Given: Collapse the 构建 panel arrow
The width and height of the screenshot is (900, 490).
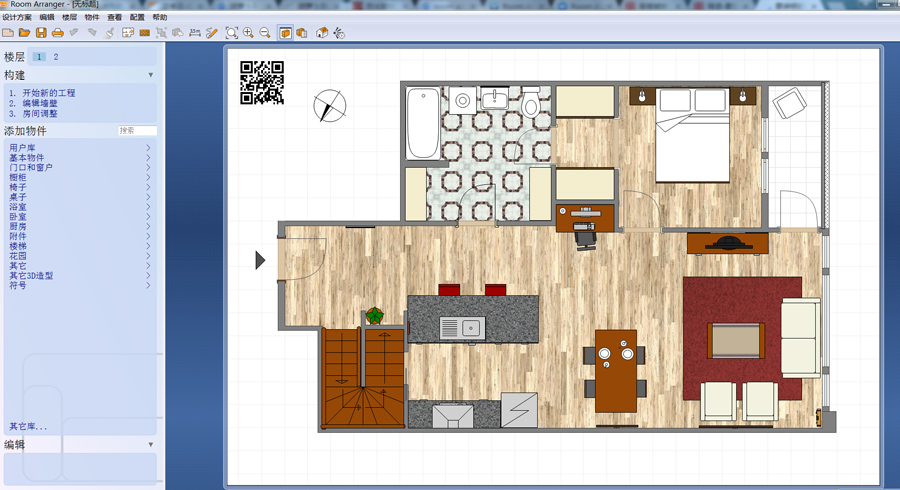Looking at the screenshot, I should click(x=151, y=75).
